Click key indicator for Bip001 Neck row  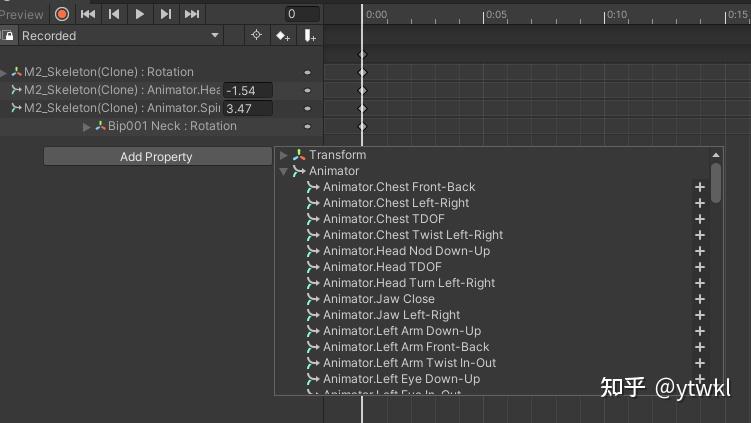point(307,127)
